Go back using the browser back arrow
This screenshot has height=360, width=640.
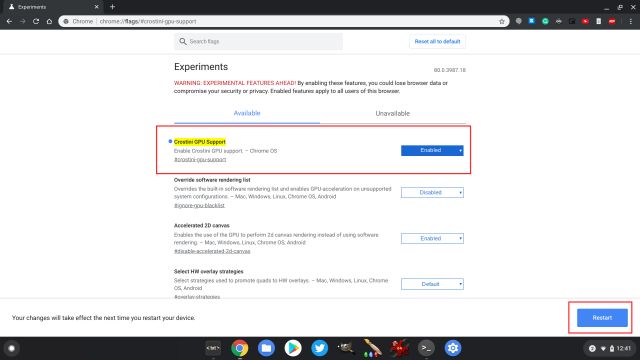[9, 21]
